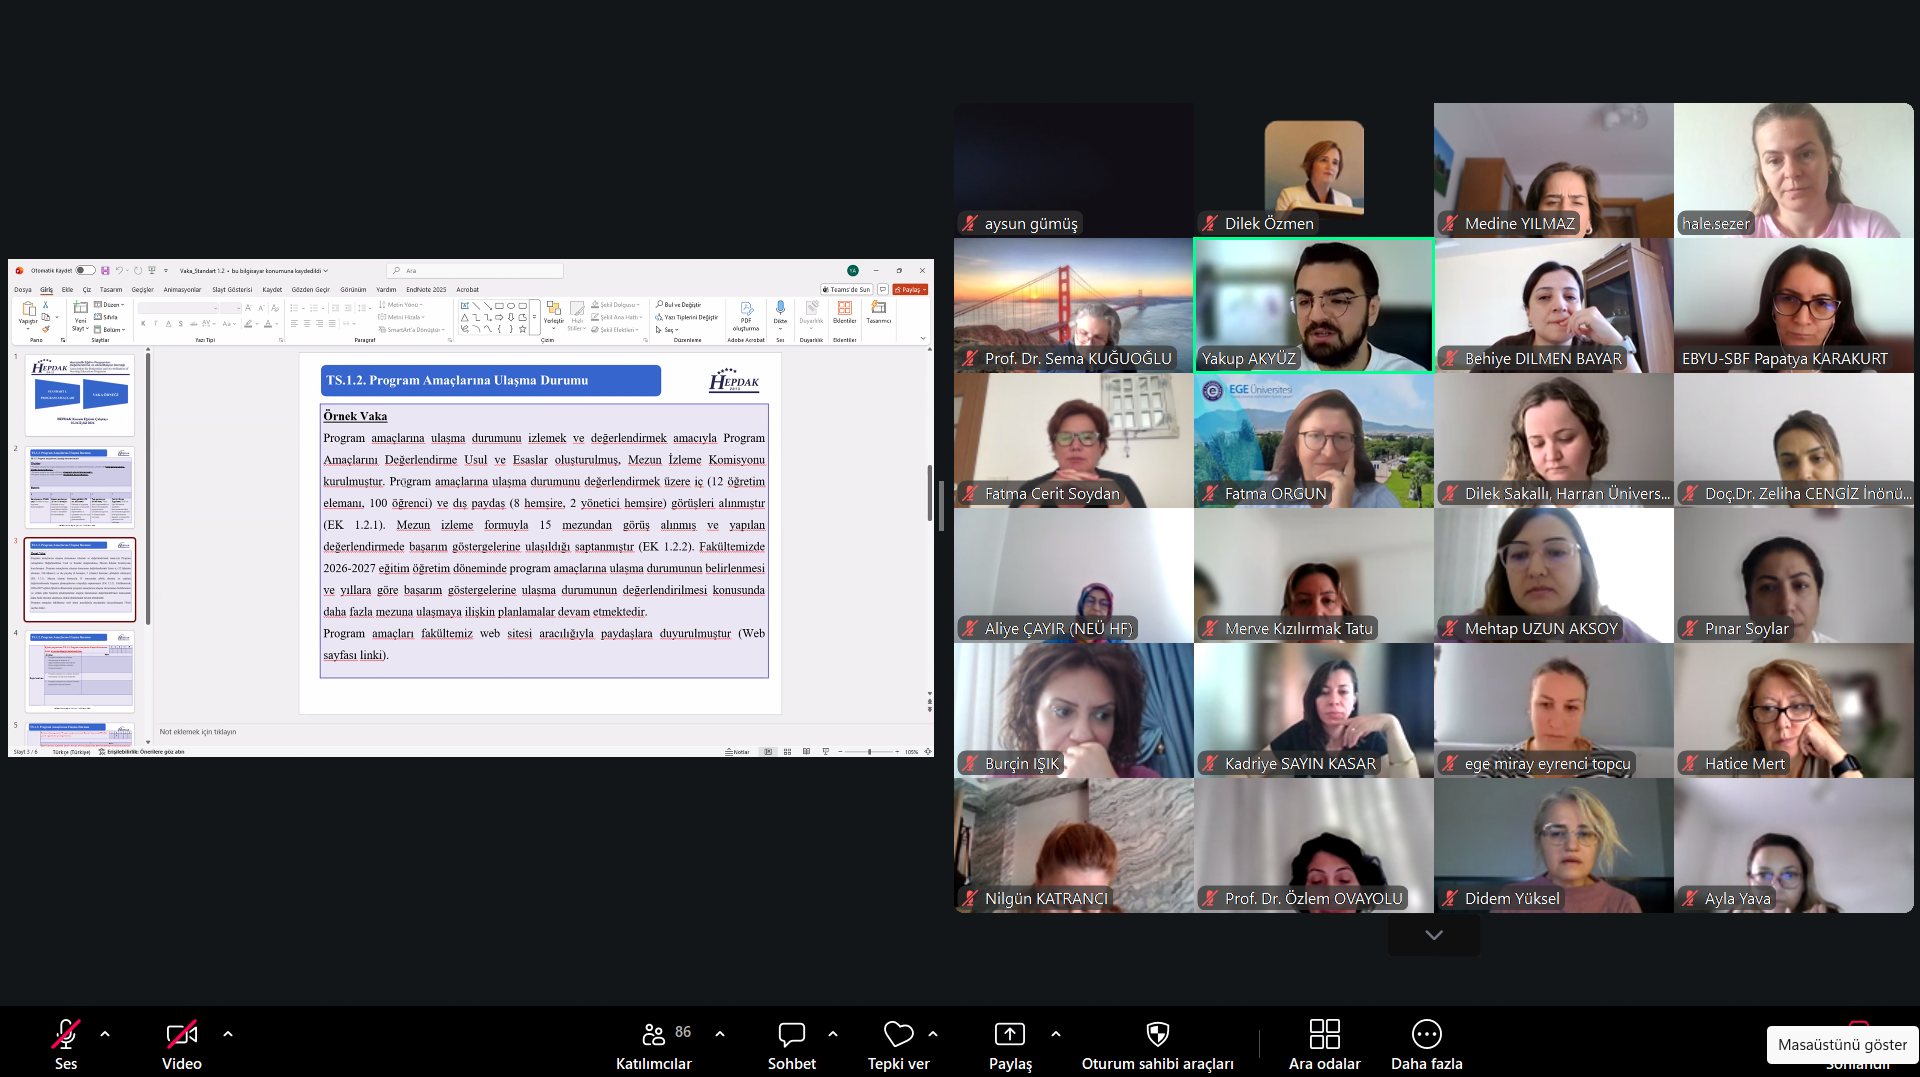Click the Ara search box in PowerPoint

(475, 271)
